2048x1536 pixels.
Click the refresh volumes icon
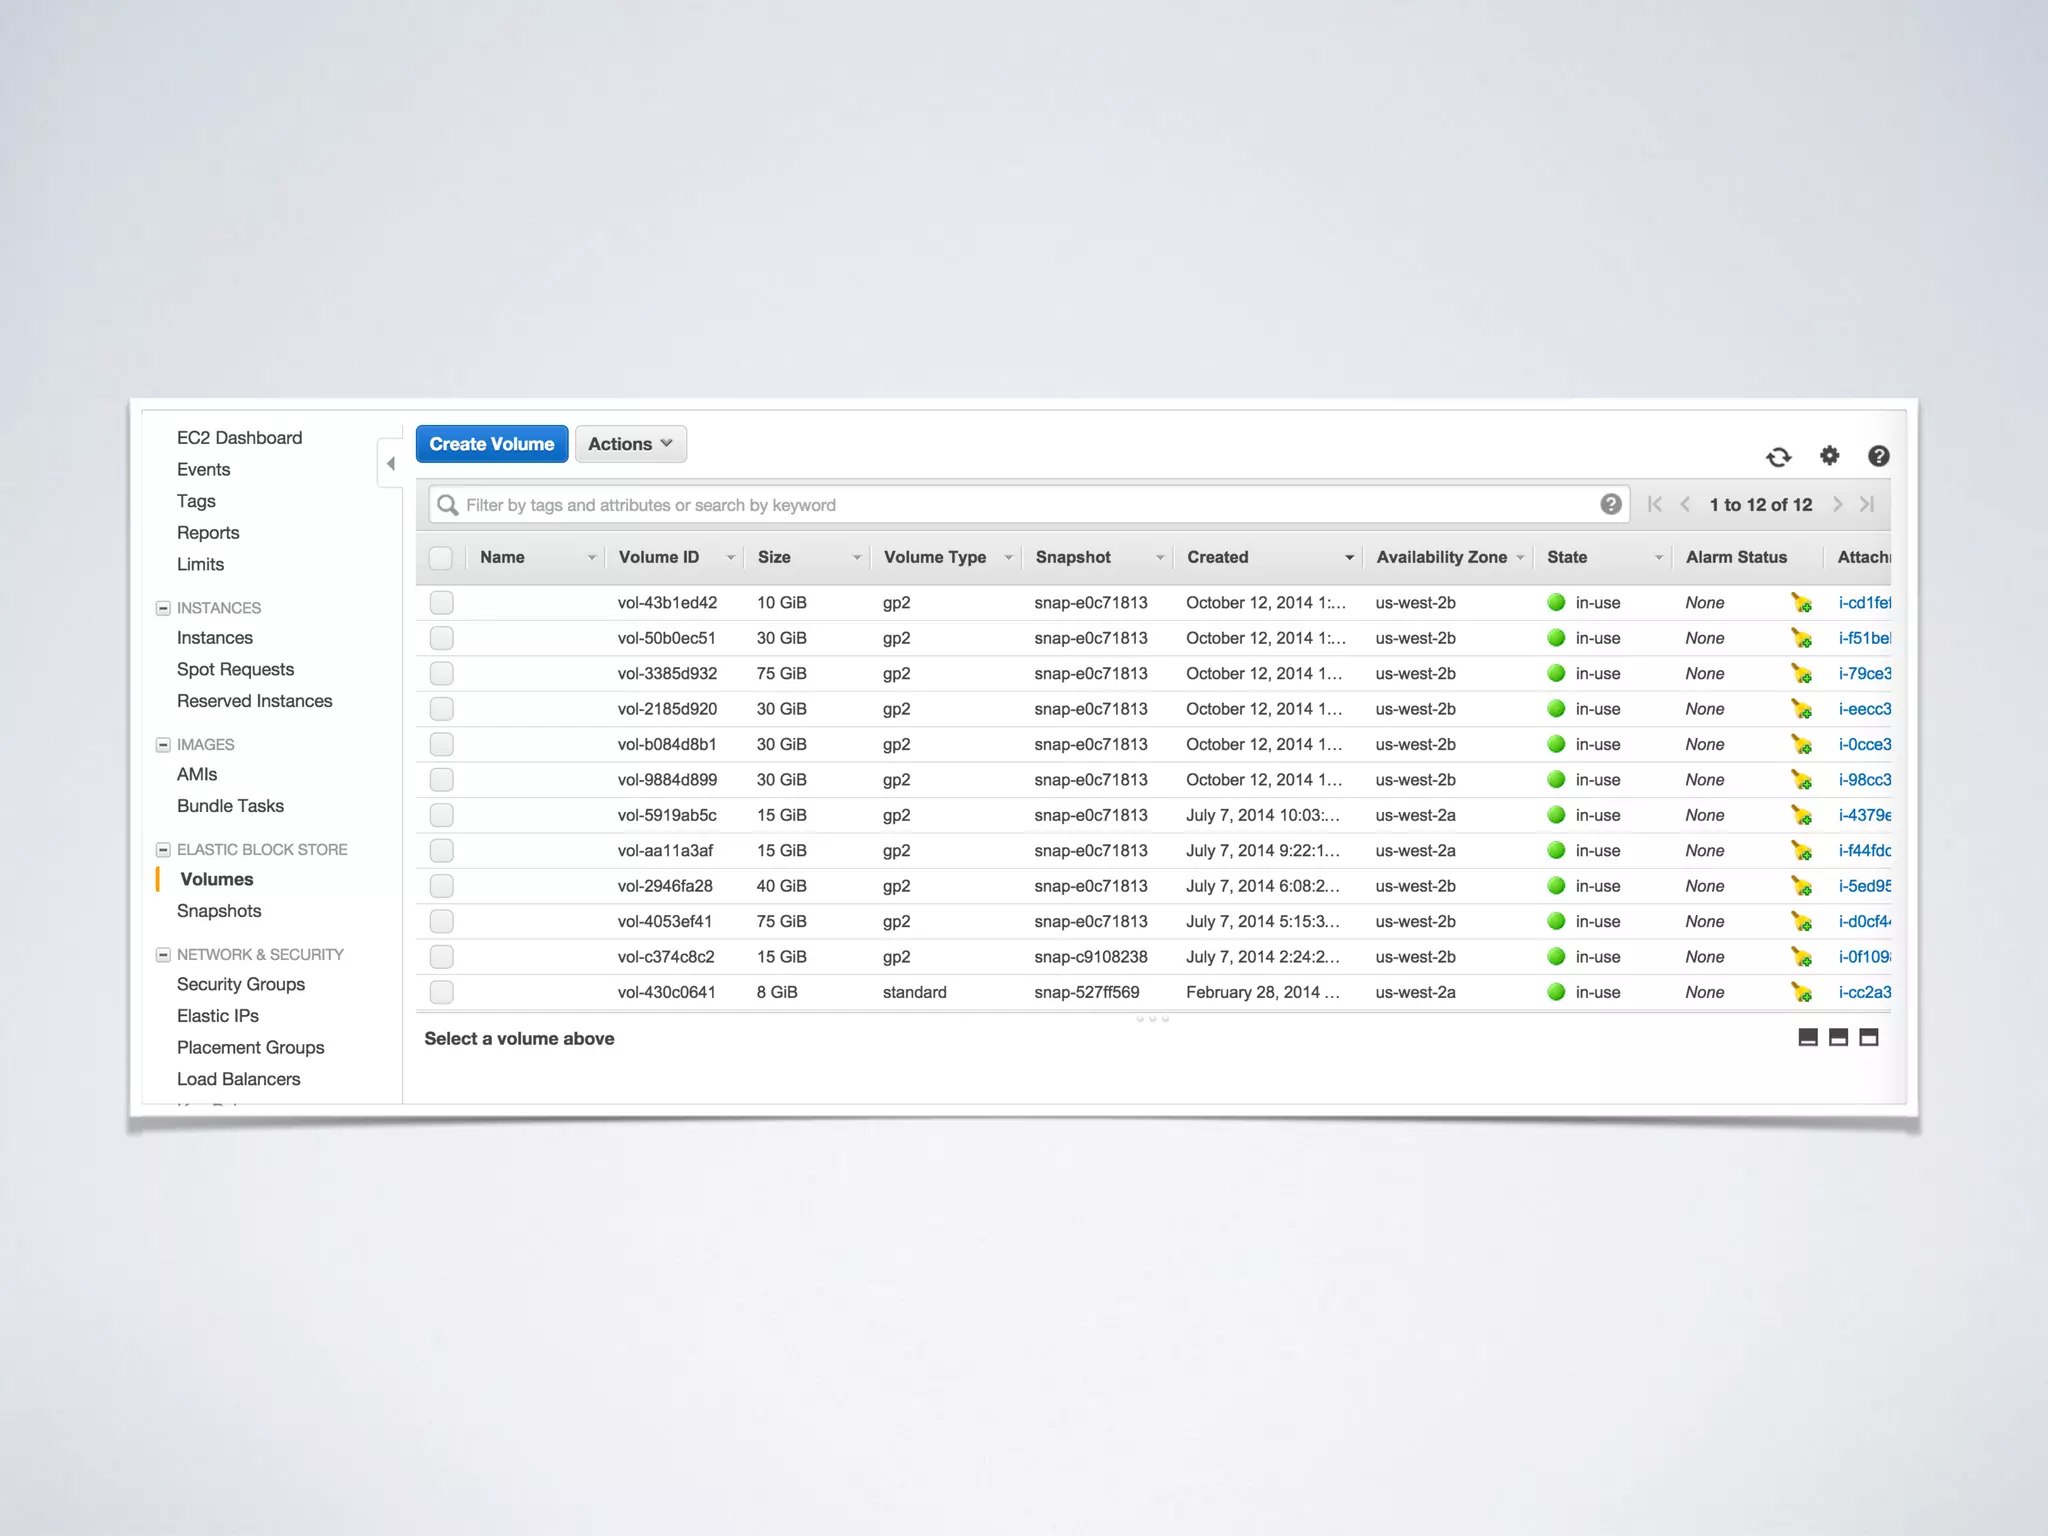[x=1778, y=457]
